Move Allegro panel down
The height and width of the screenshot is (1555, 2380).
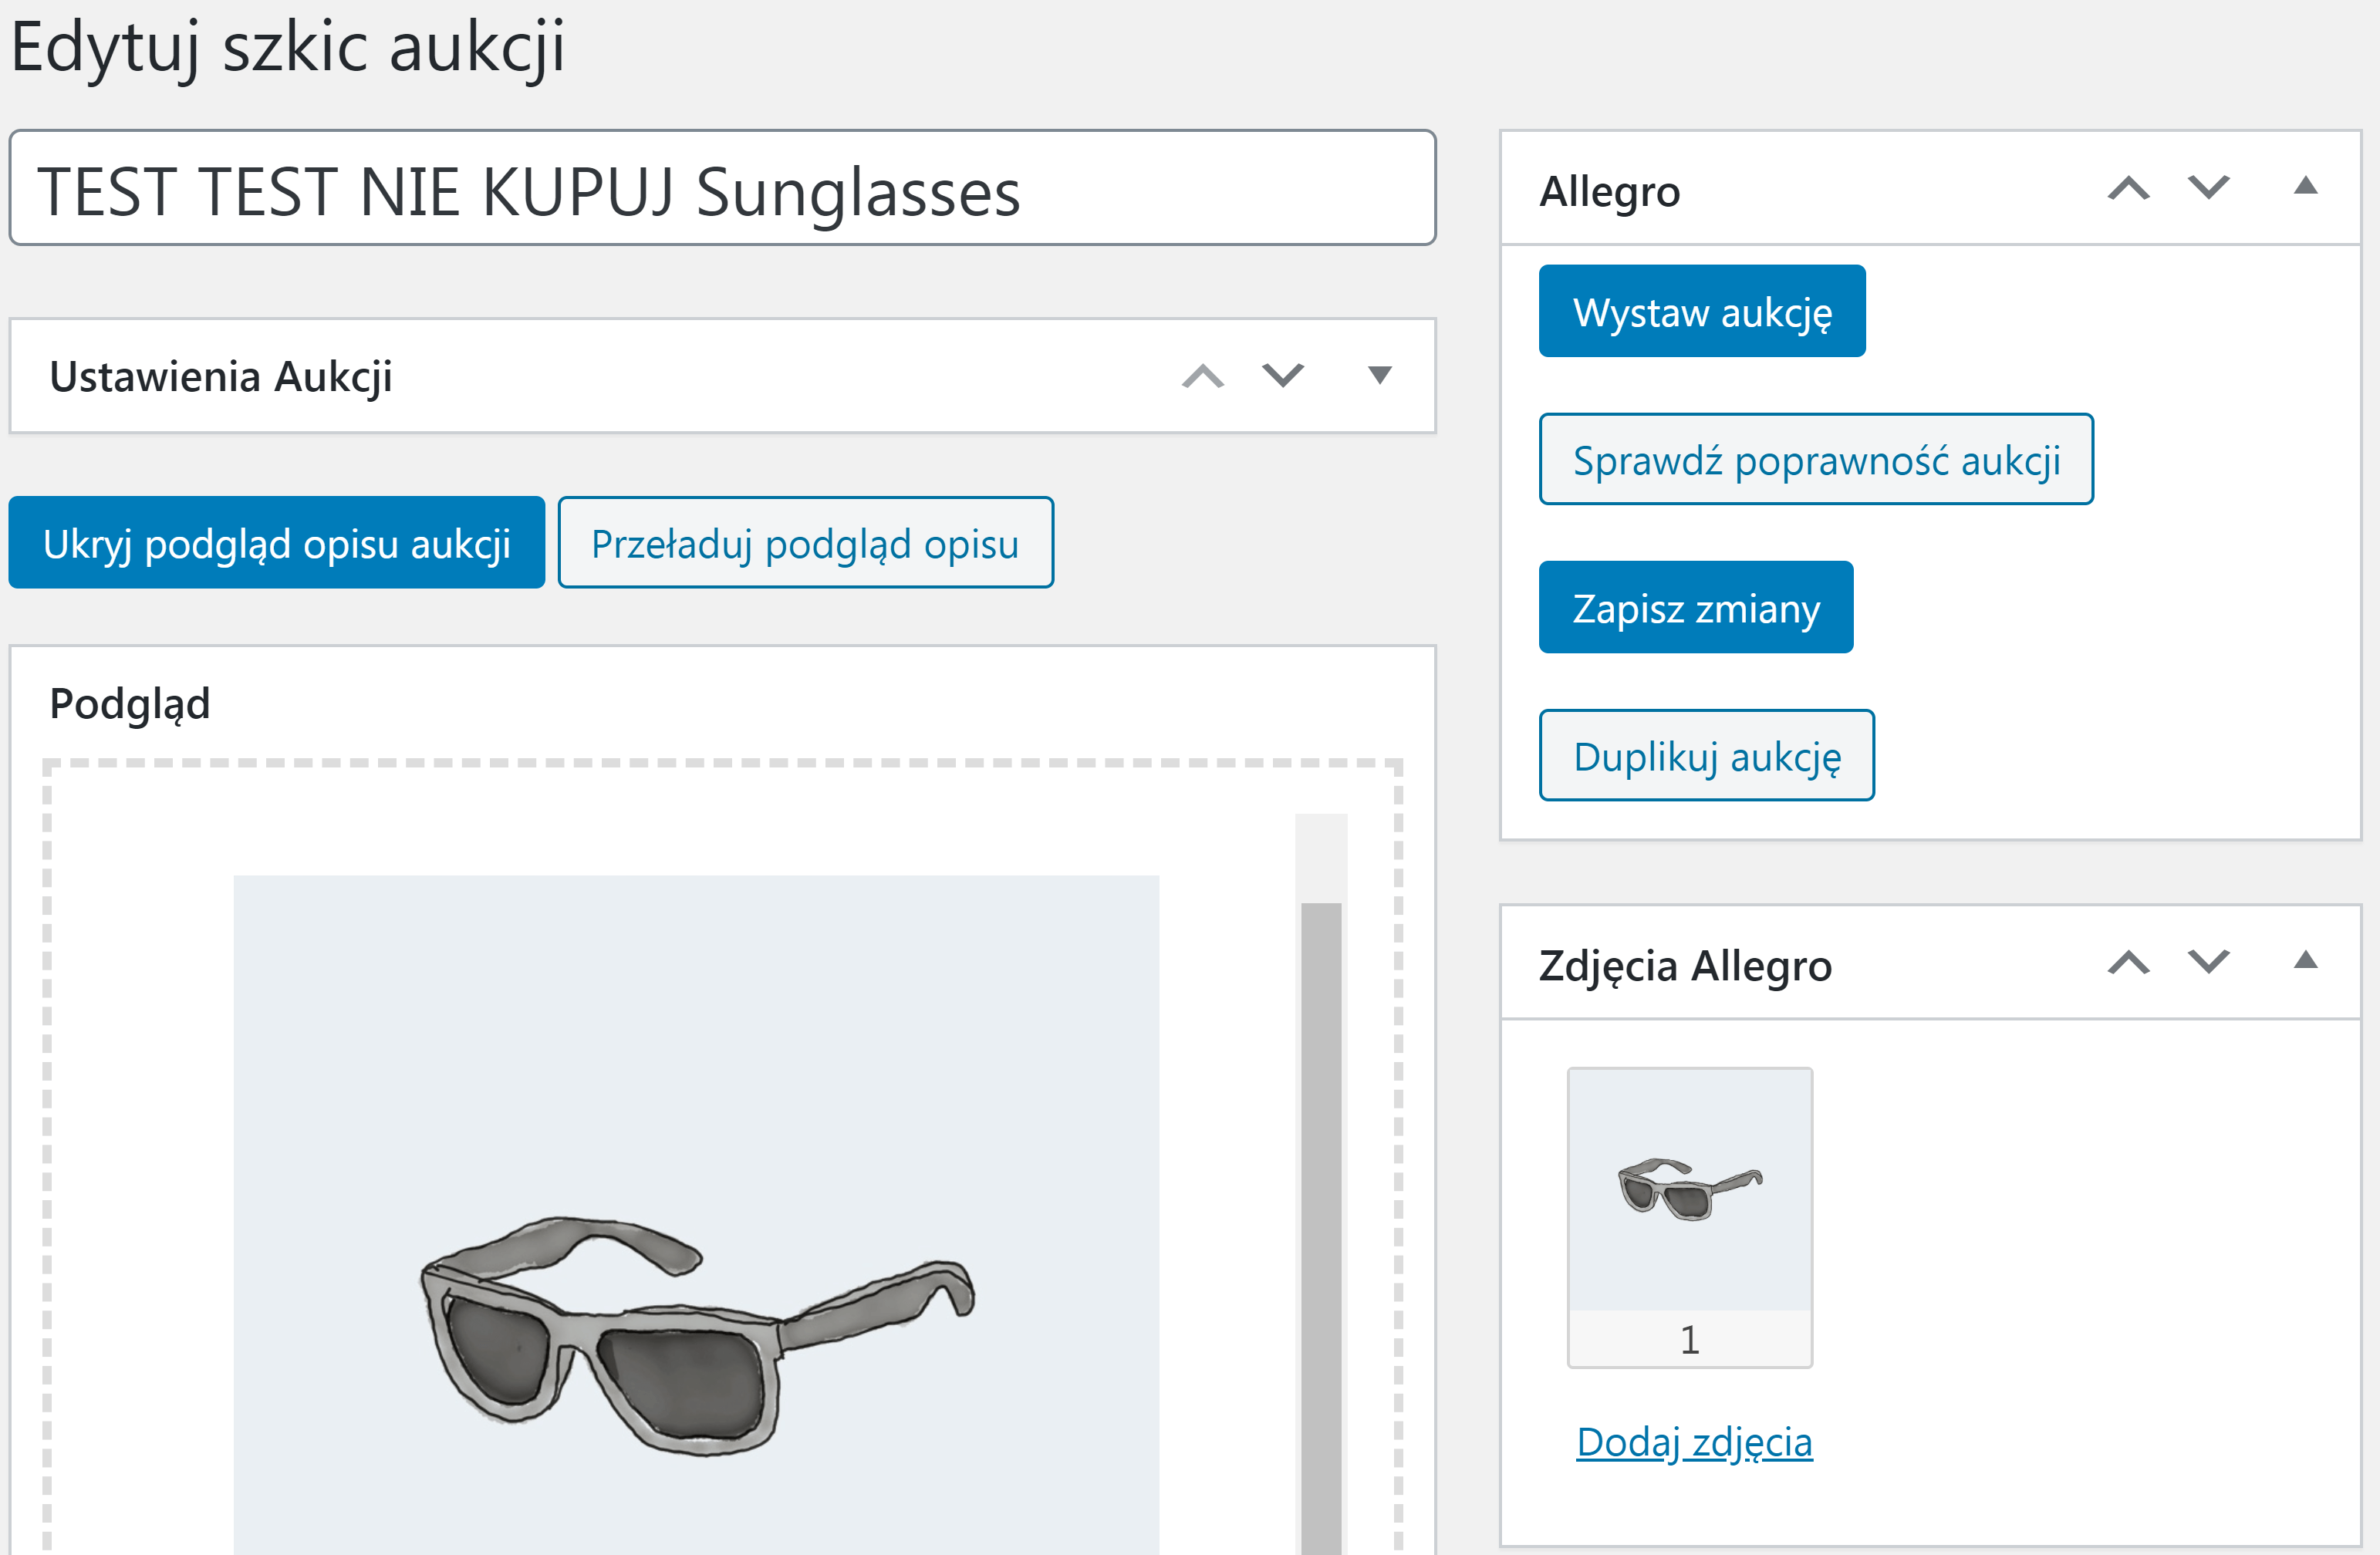[2209, 188]
